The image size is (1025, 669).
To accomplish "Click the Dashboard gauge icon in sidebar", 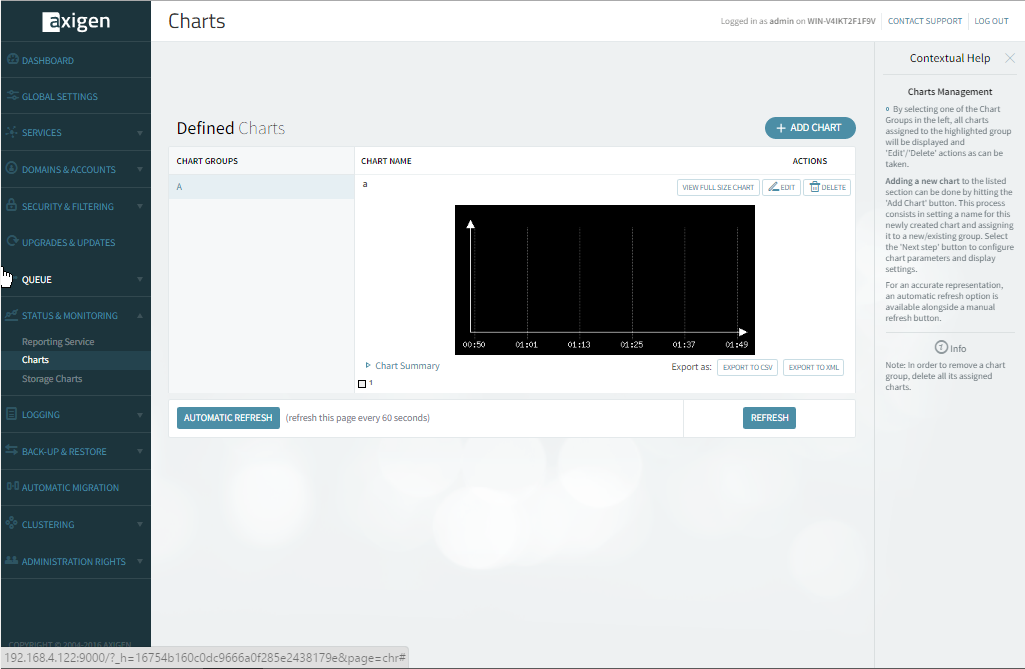I will click(13, 60).
